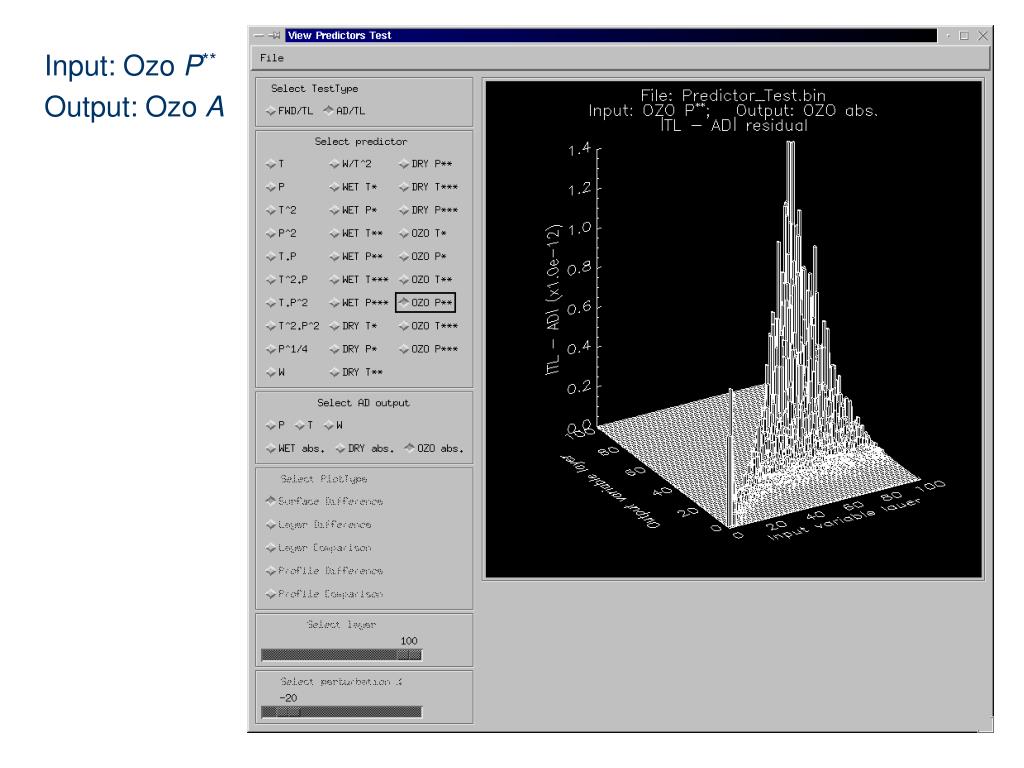Viewport: 1024px width, 768px height.
Task: Choose predictor T^2.P
Action: point(287,280)
